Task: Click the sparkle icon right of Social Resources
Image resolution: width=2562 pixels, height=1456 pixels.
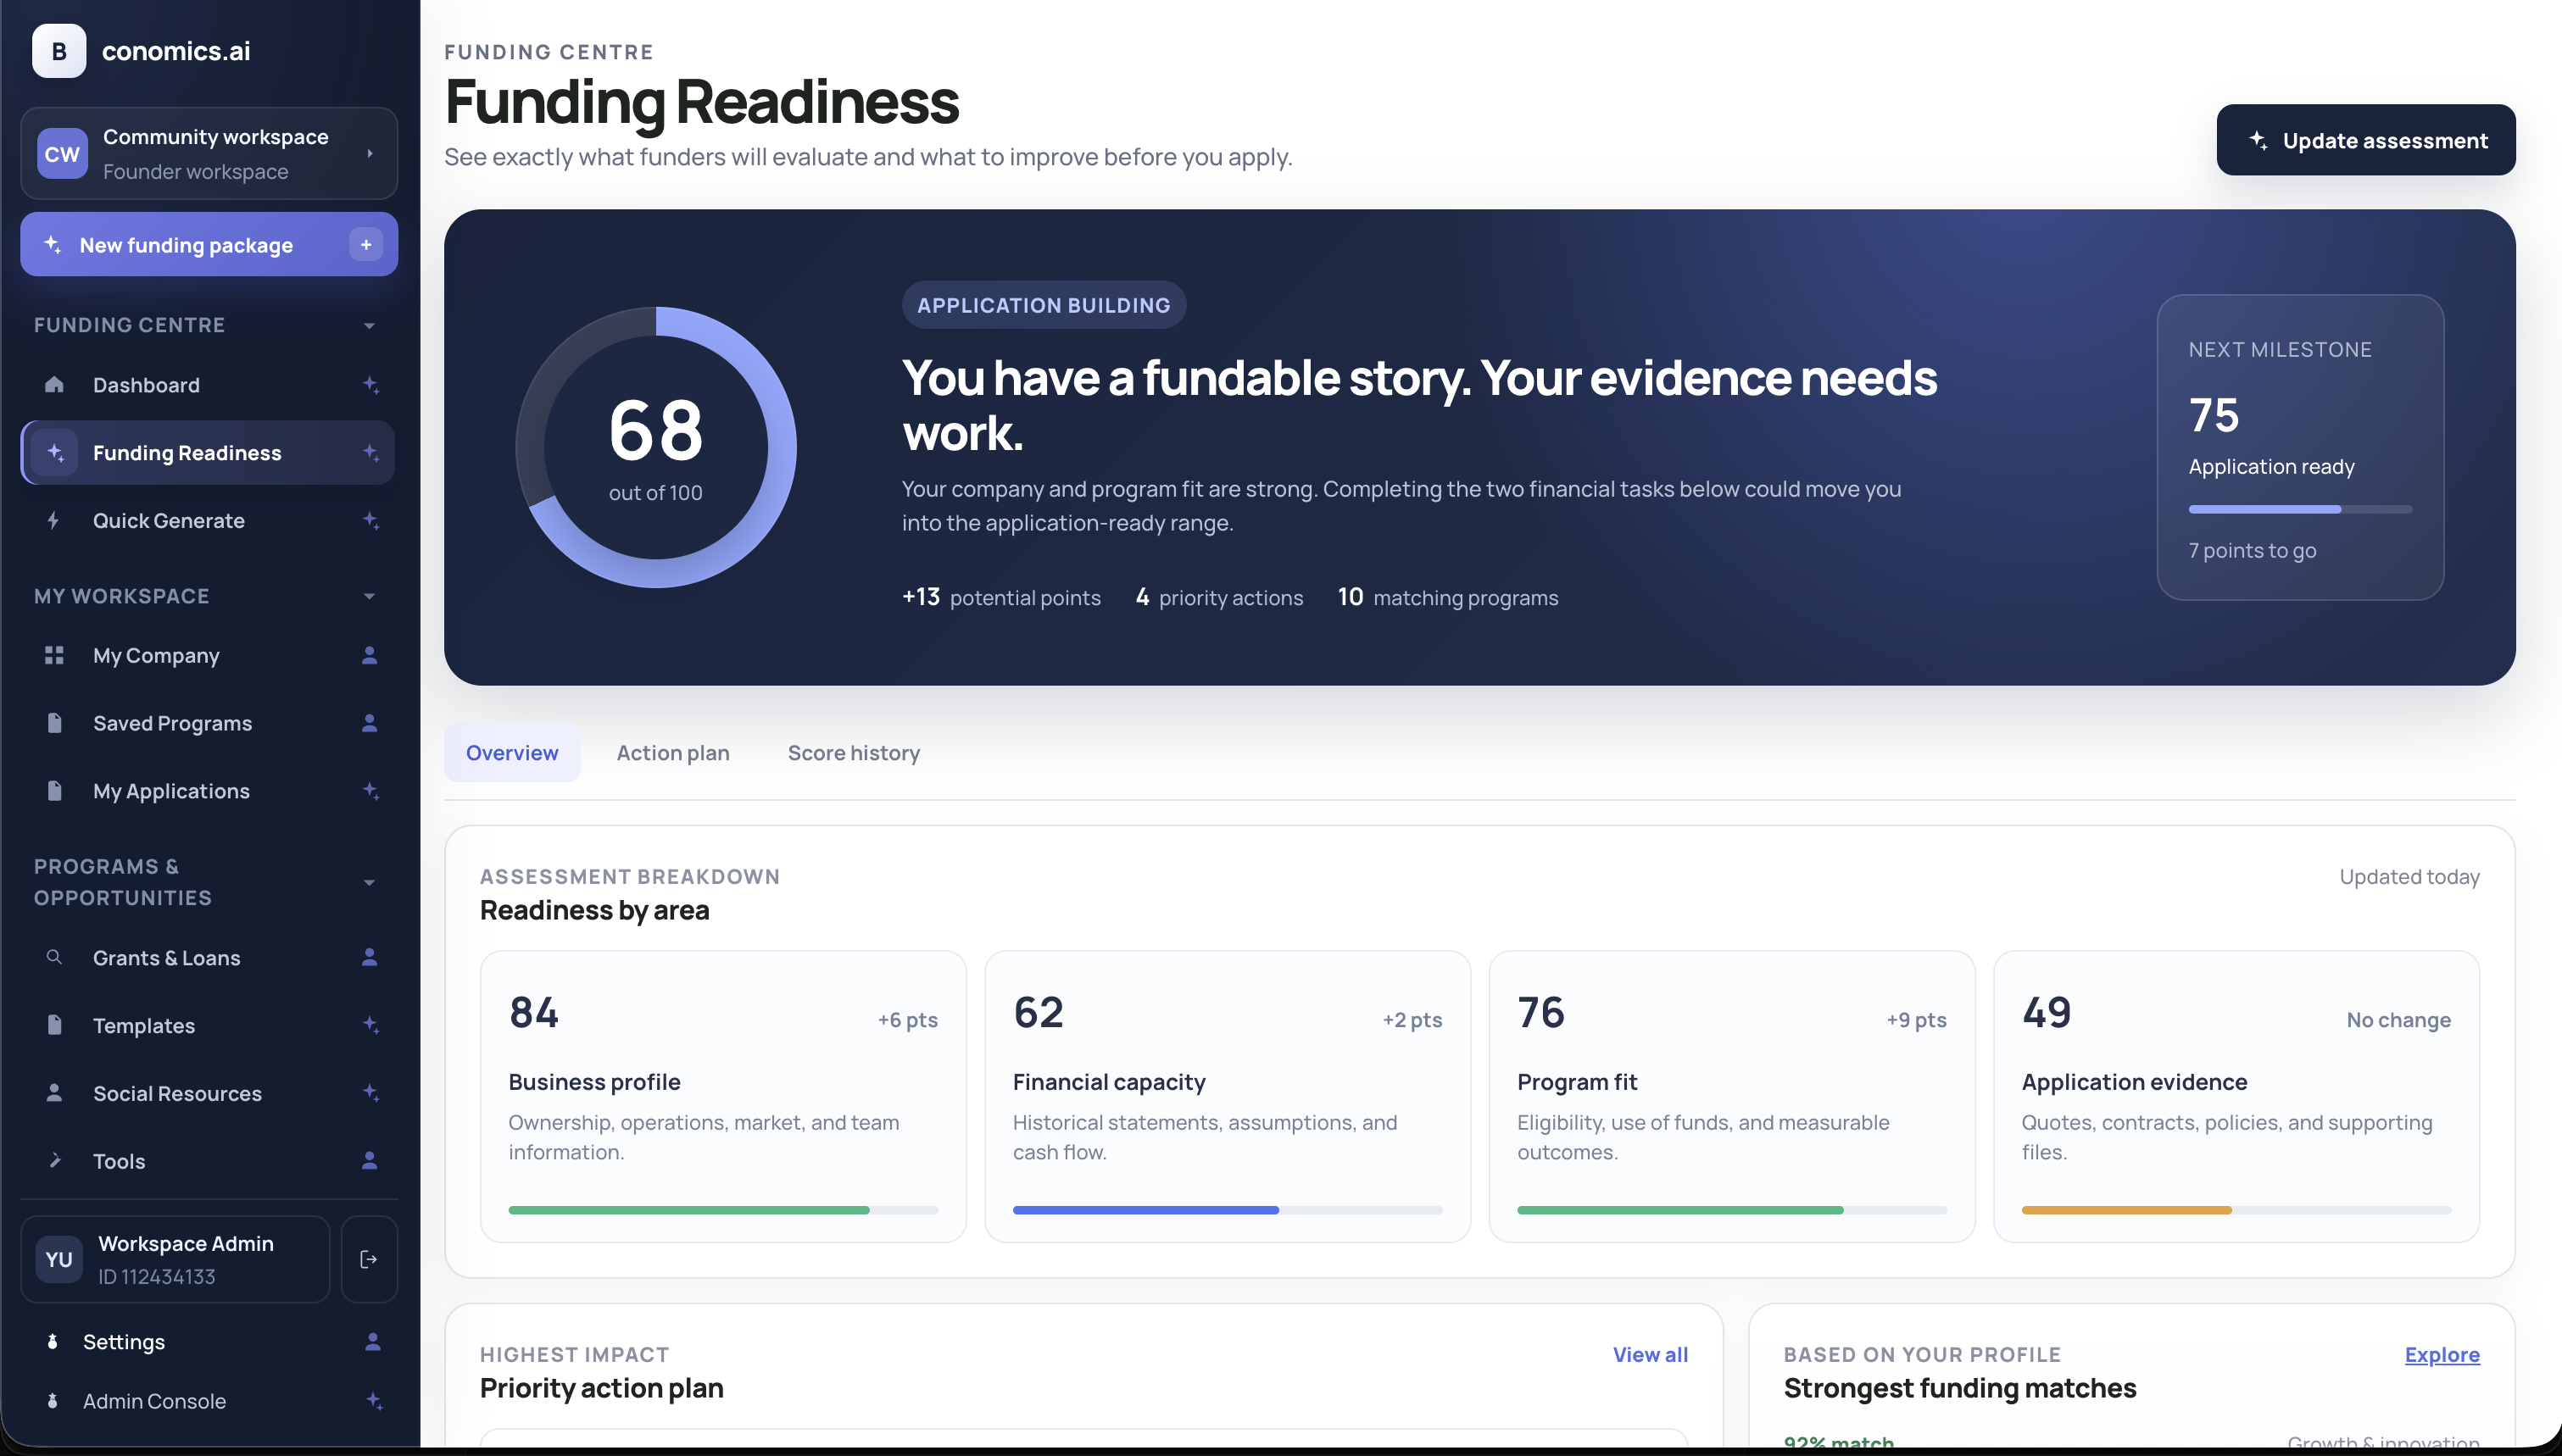Action: pos(370,1093)
